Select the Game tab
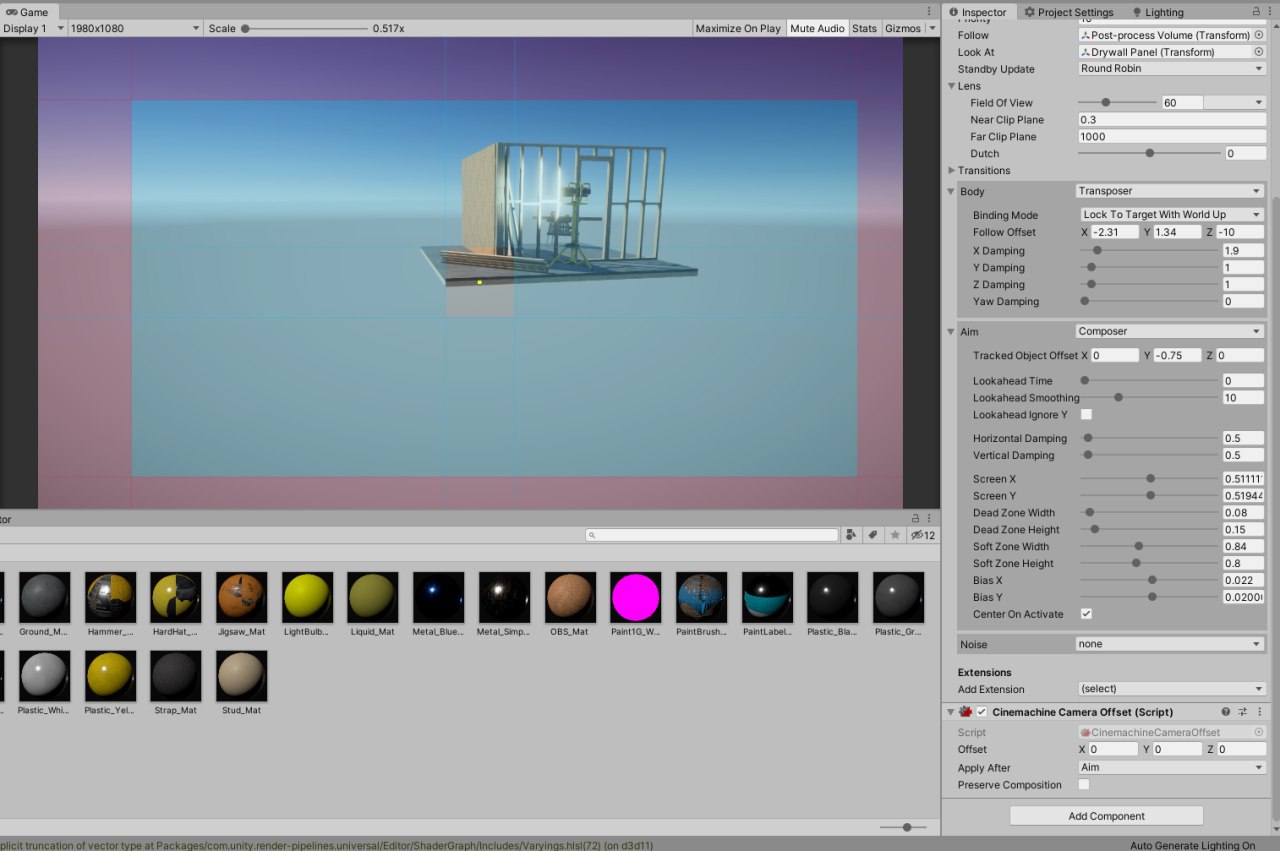1280x851 pixels. 28,12
